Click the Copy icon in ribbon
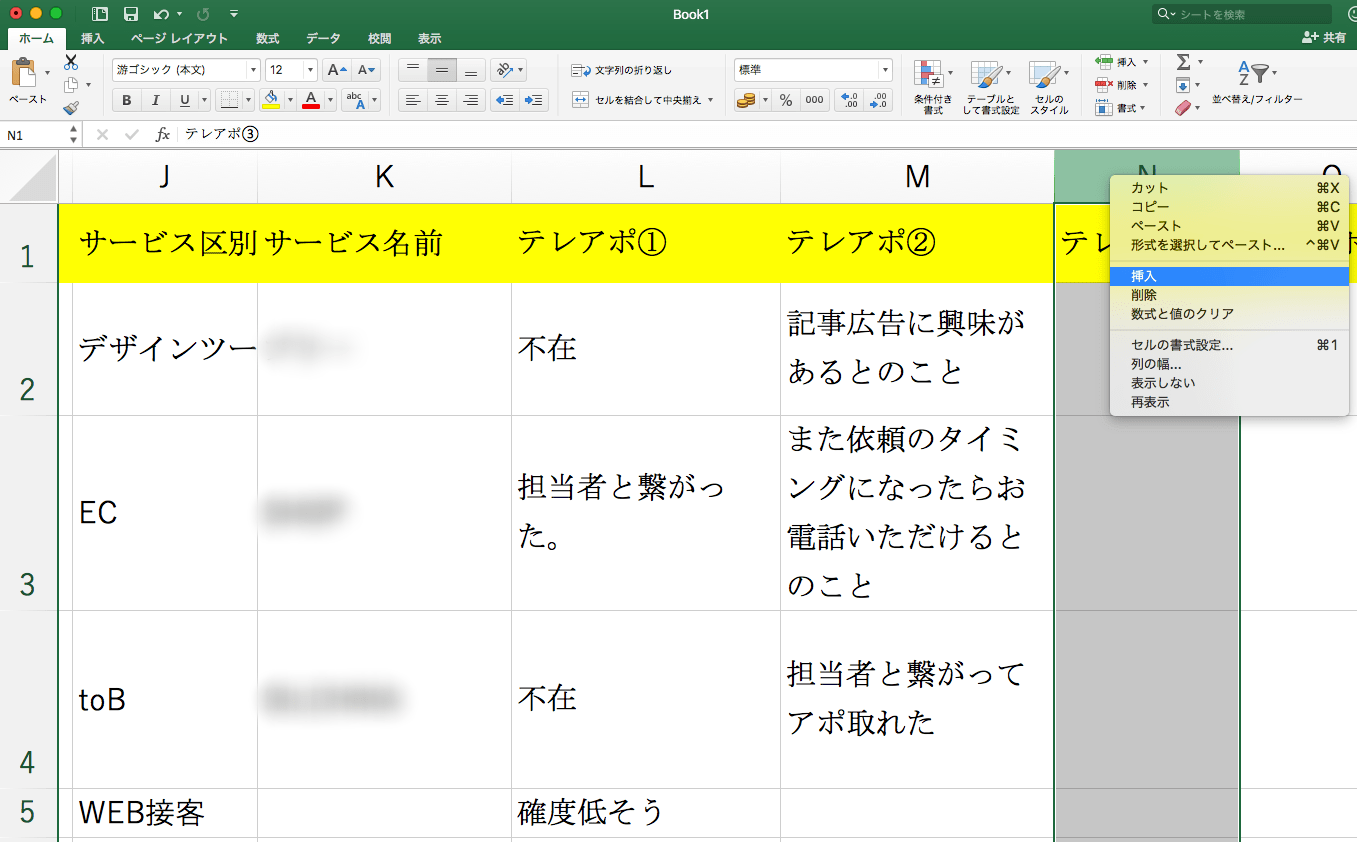This screenshot has height=842, width=1357. [71, 85]
